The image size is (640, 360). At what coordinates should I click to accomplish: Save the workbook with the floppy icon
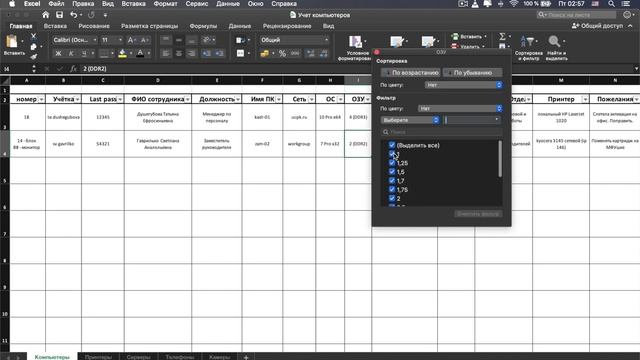coord(60,15)
